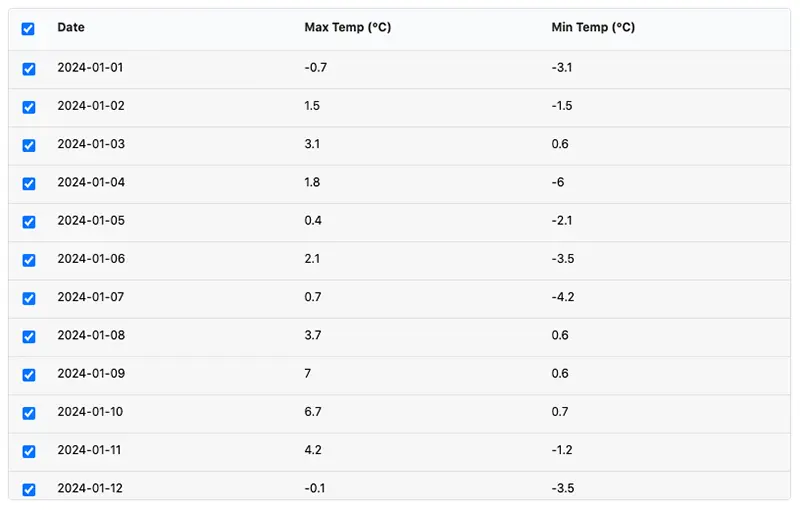Screen dimensions: 800x510
Task: Uncheck the row for 2024-01-01
Action: pyautogui.click(x=29, y=69)
